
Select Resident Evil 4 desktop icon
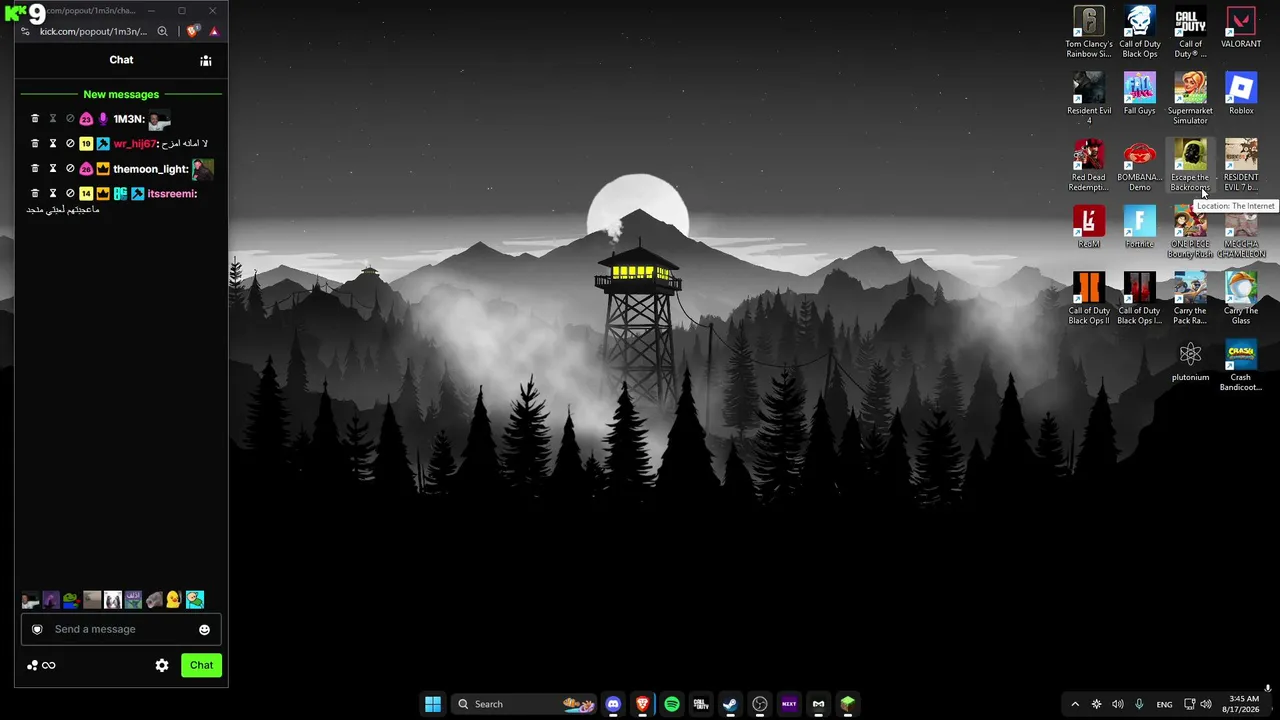(1089, 99)
